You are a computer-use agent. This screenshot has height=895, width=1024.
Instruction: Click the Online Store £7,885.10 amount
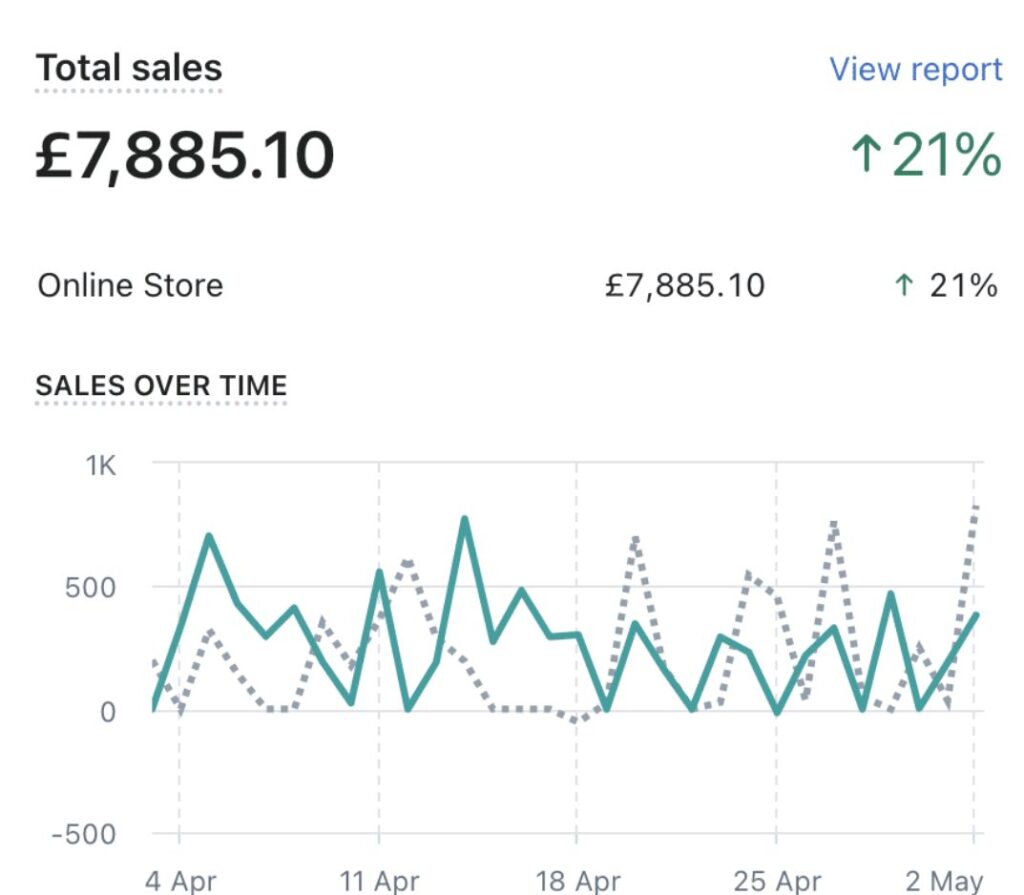[685, 286]
